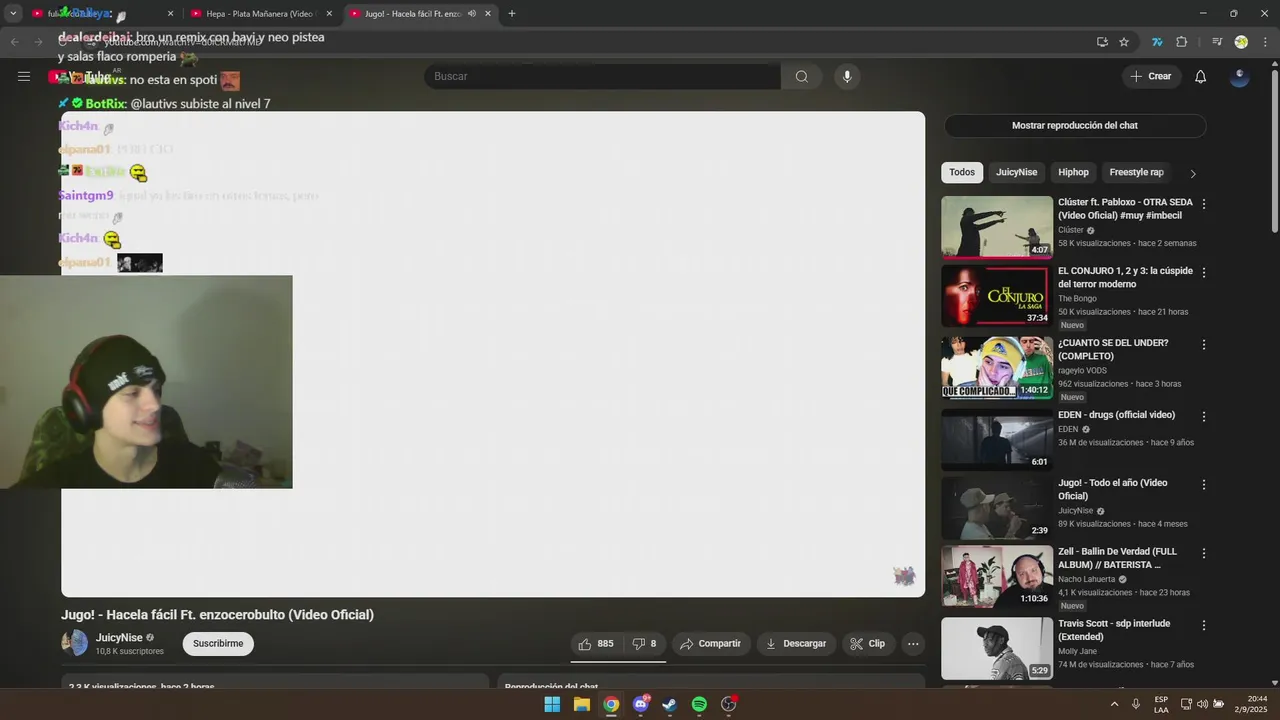1280x720 pixels.
Task: Open ¿CUANTO SE DEL UNDER? video title
Action: [x=1113, y=349]
